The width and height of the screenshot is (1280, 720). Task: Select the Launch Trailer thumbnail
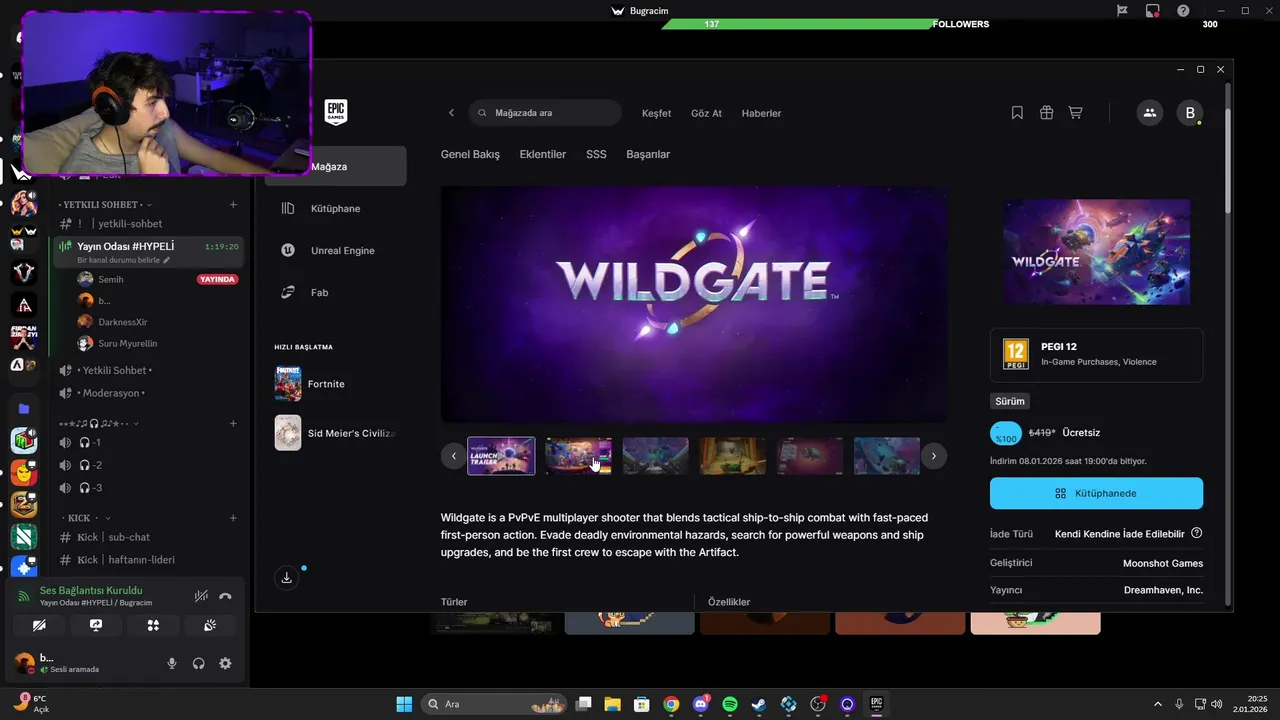(501, 456)
